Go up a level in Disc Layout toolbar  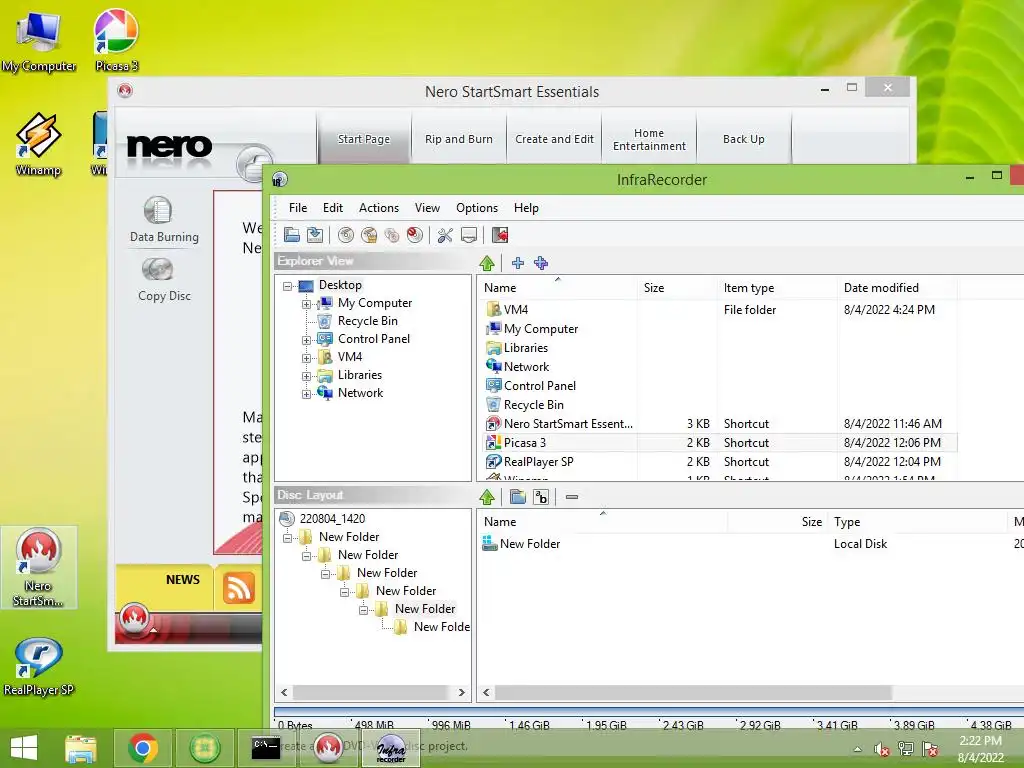pos(487,497)
